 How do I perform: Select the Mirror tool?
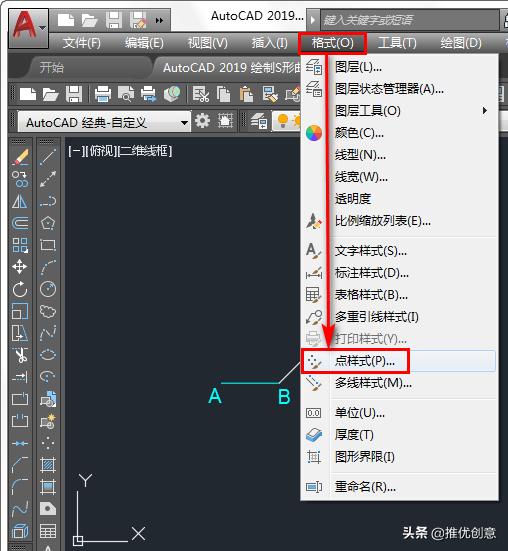[20, 201]
